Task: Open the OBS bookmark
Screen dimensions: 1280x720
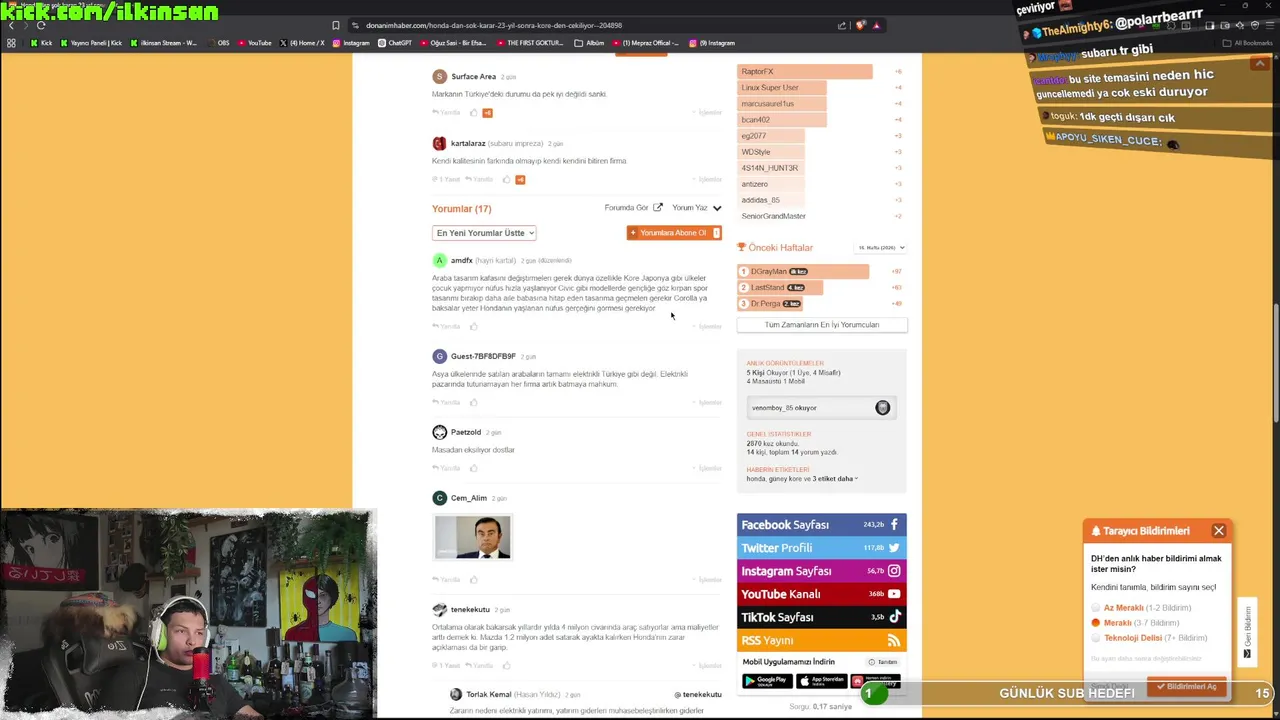Action: 218,43
